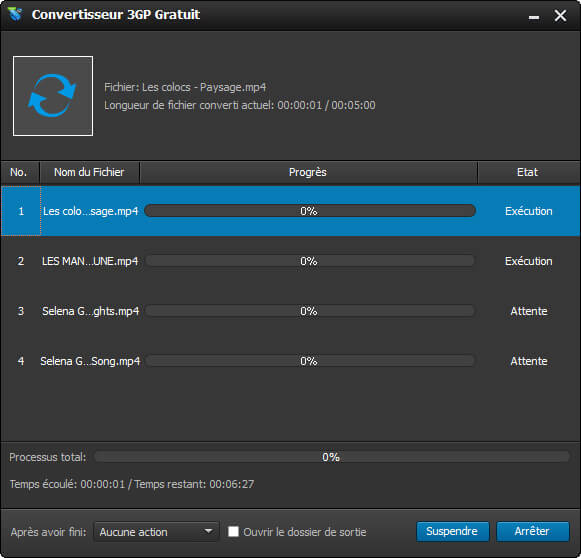
Task: Select the Les colo...sage.mp4 row
Action: [x=290, y=211]
